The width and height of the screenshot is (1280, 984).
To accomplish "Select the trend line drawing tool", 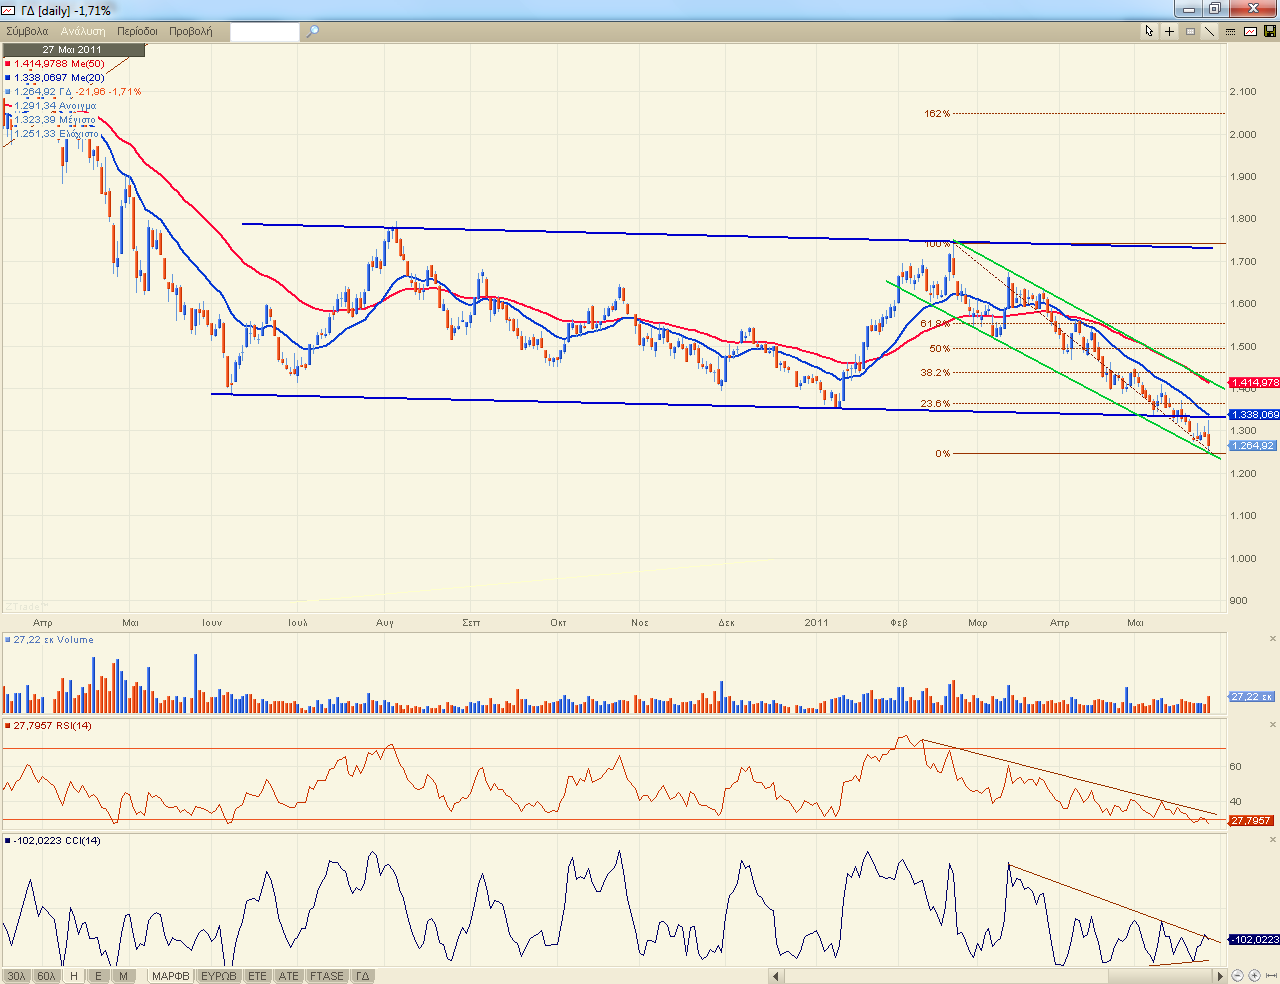I will pyautogui.click(x=1210, y=31).
